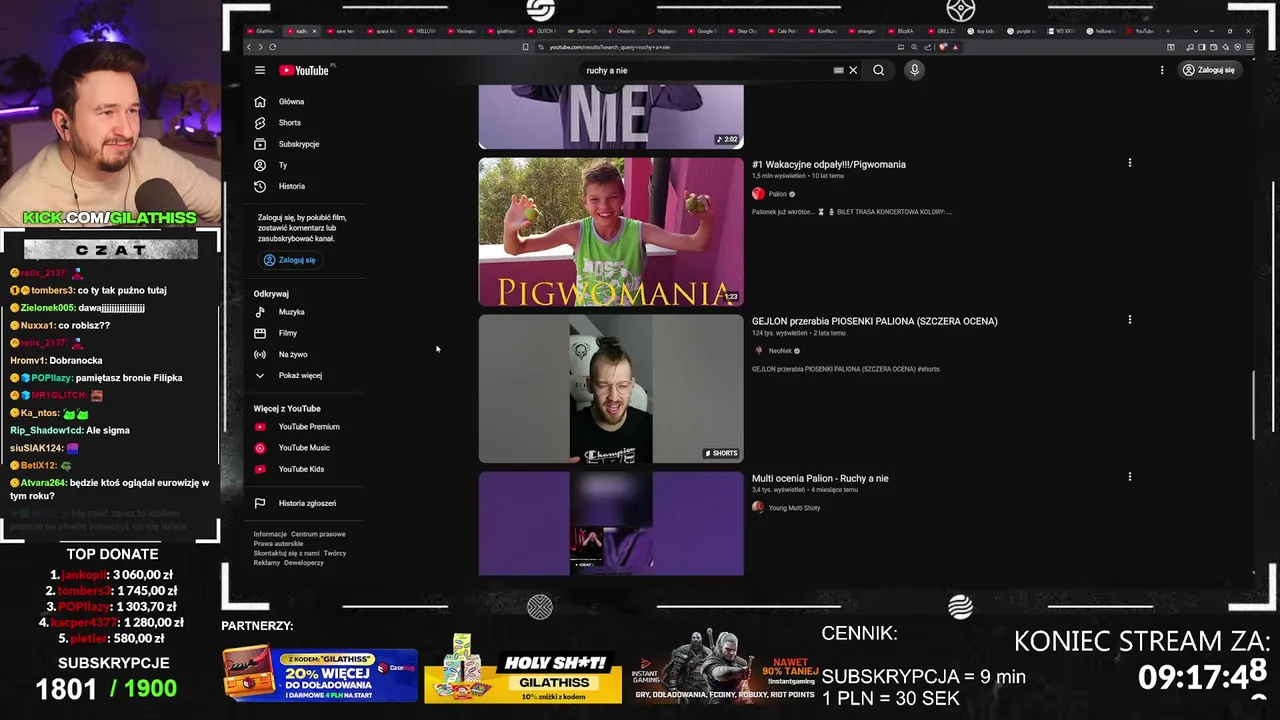
Task: Open YouTube Music in the sidebar
Action: (303, 448)
